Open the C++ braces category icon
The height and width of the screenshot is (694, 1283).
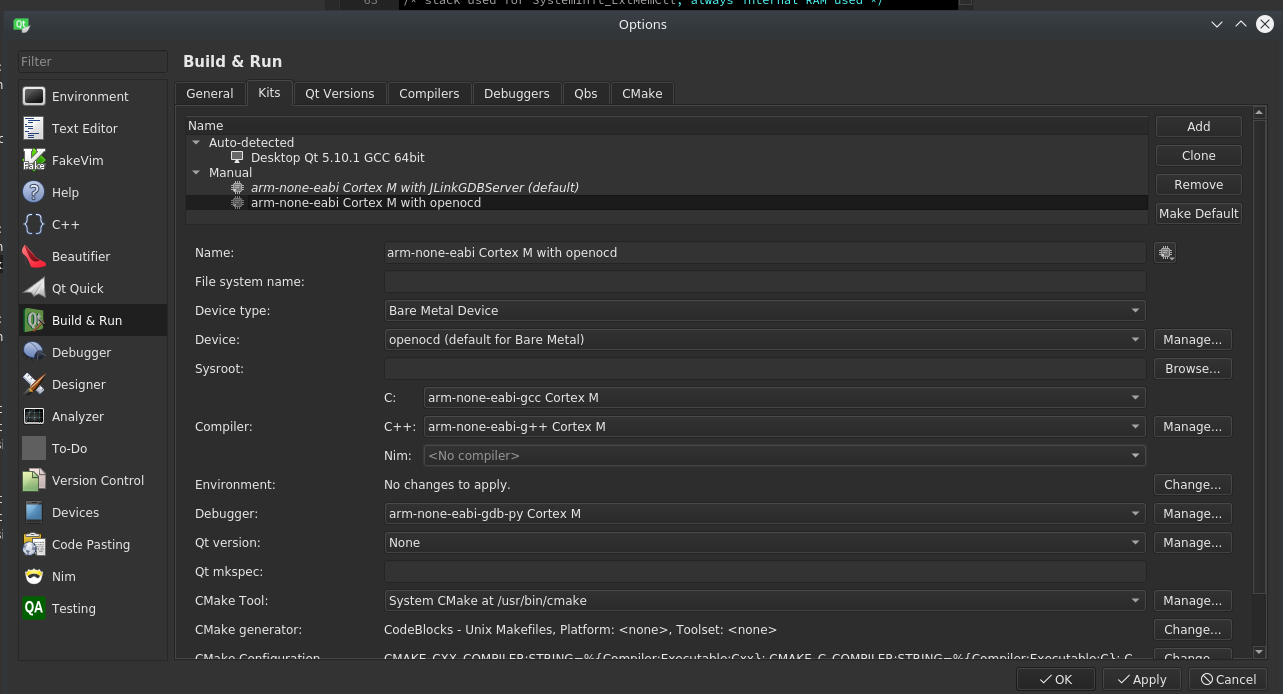[34, 224]
